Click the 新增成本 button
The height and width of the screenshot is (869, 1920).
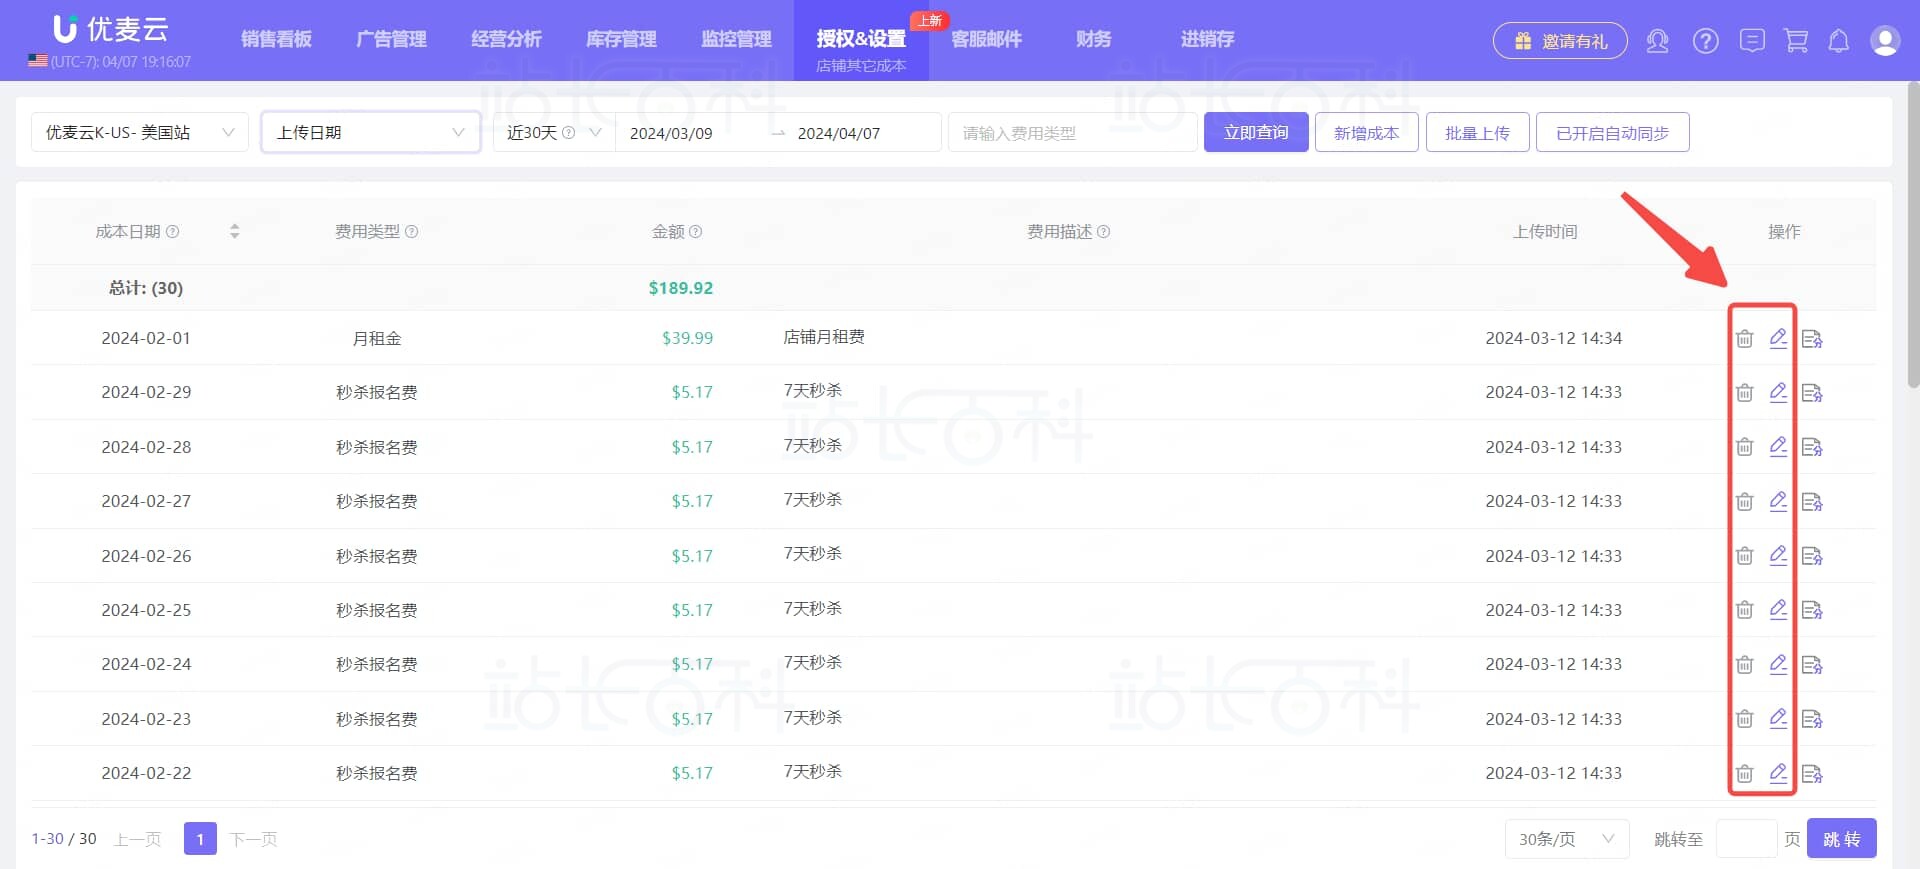pos(1366,133)
